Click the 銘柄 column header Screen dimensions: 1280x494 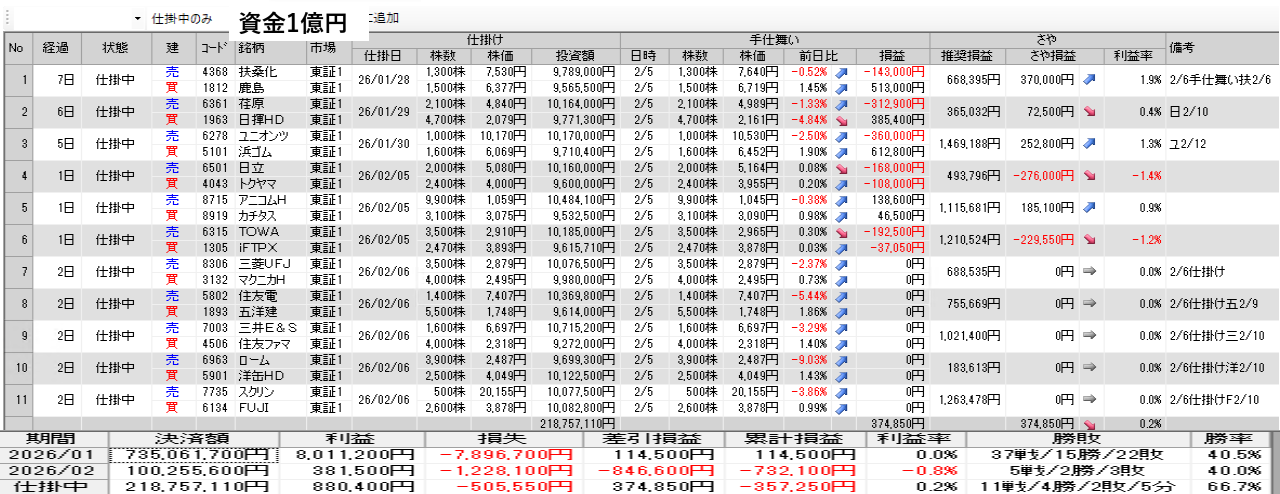click(x=251, y=48)
